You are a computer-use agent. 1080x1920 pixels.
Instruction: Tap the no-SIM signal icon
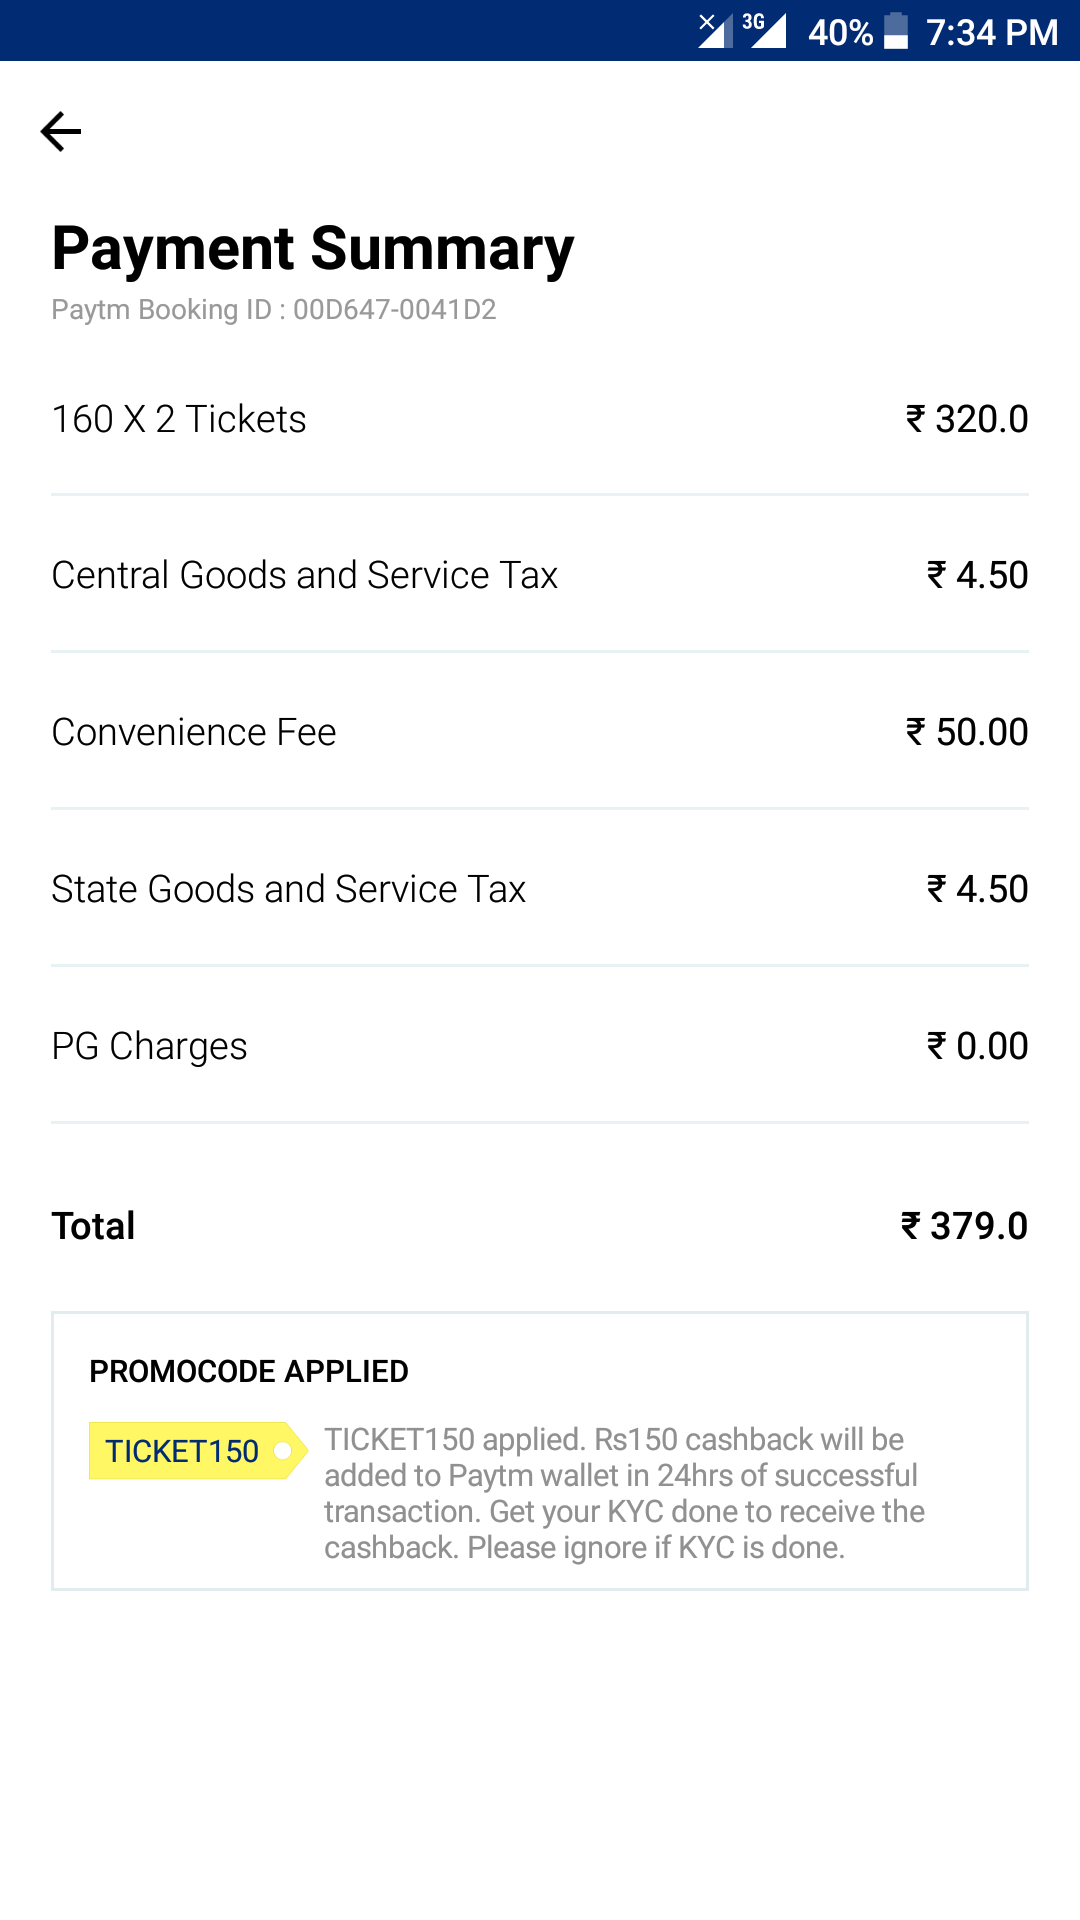[715, 30]
